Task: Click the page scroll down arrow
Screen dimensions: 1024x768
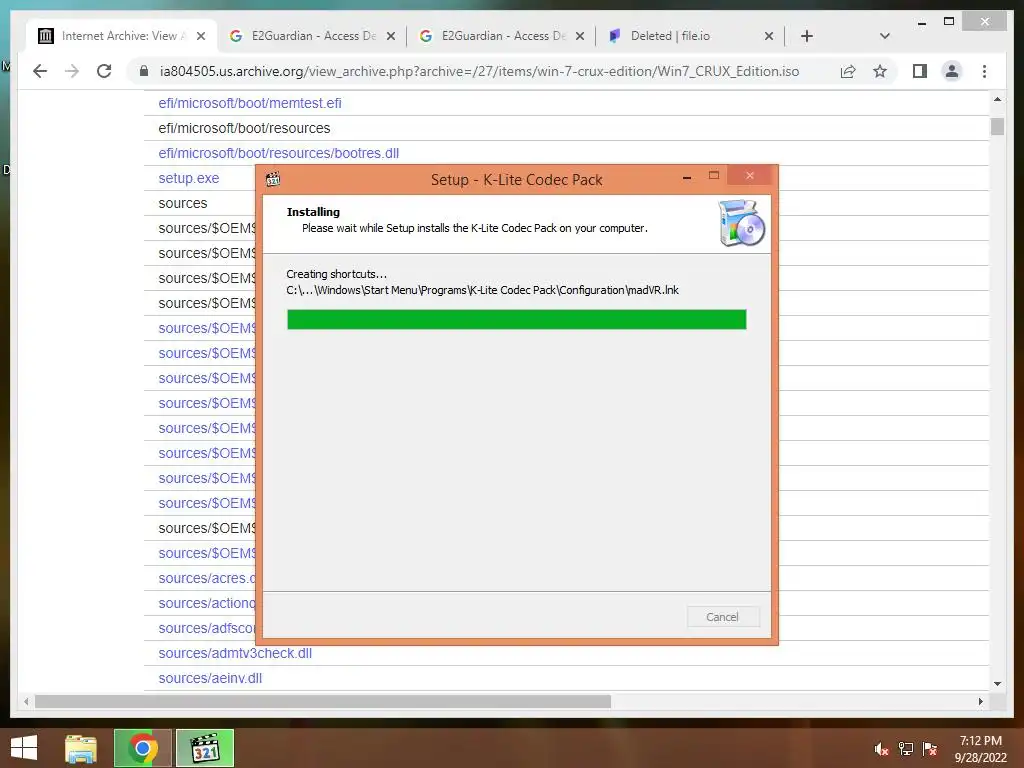Action: pos(997,684)
